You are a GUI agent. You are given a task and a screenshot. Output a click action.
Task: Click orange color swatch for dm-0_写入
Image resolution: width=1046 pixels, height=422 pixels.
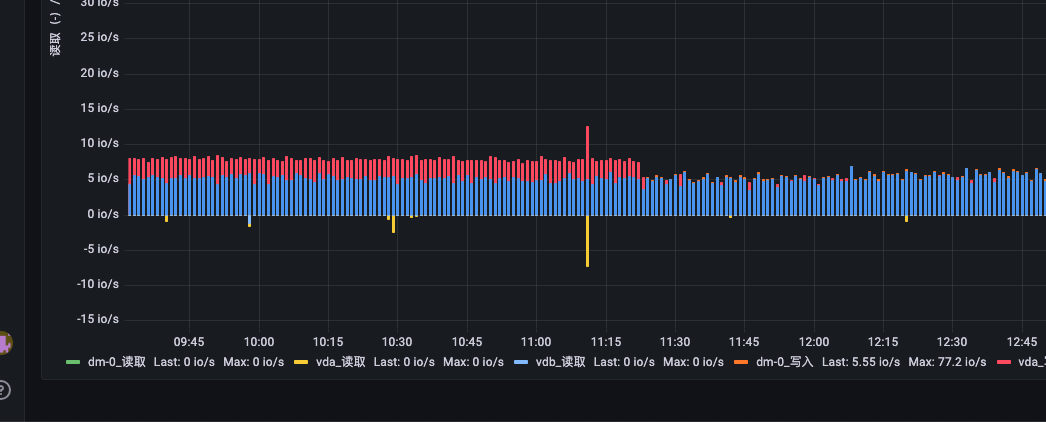[x=741, y=362]
